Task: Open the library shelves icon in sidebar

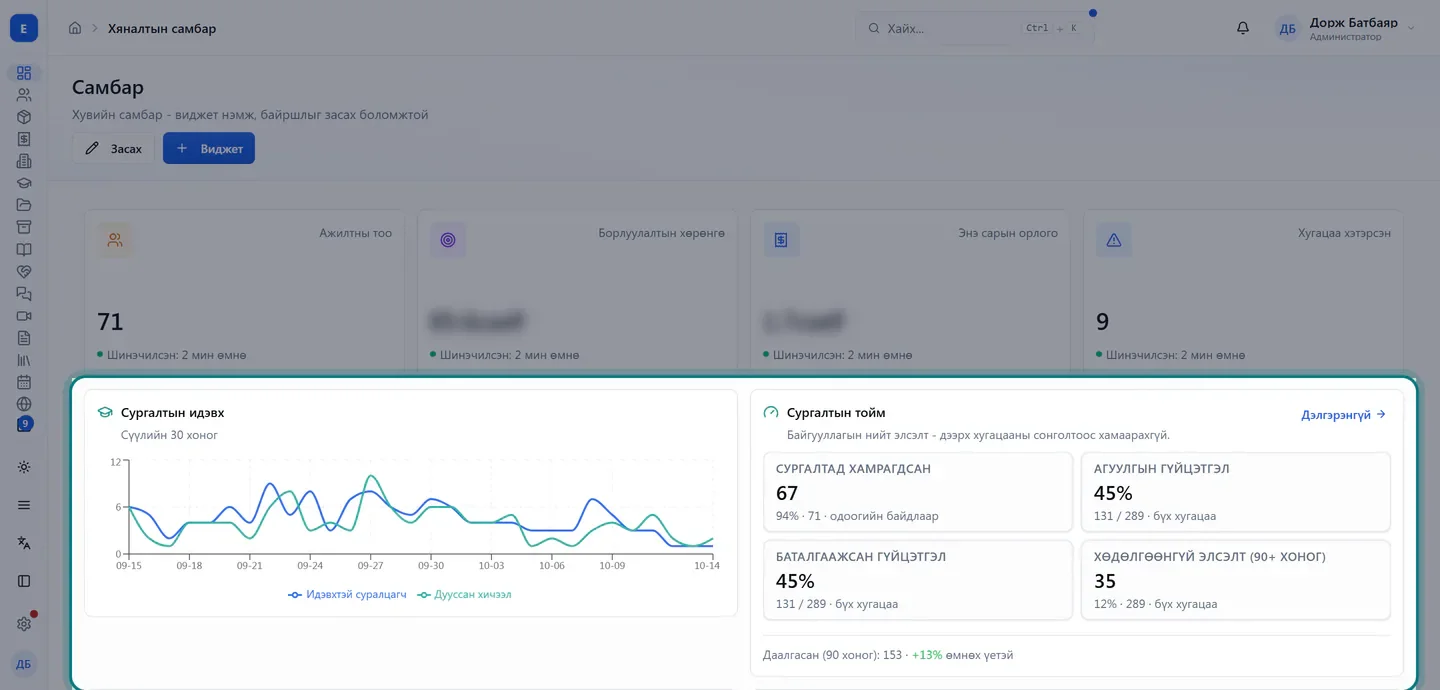Action: (24, 360)
